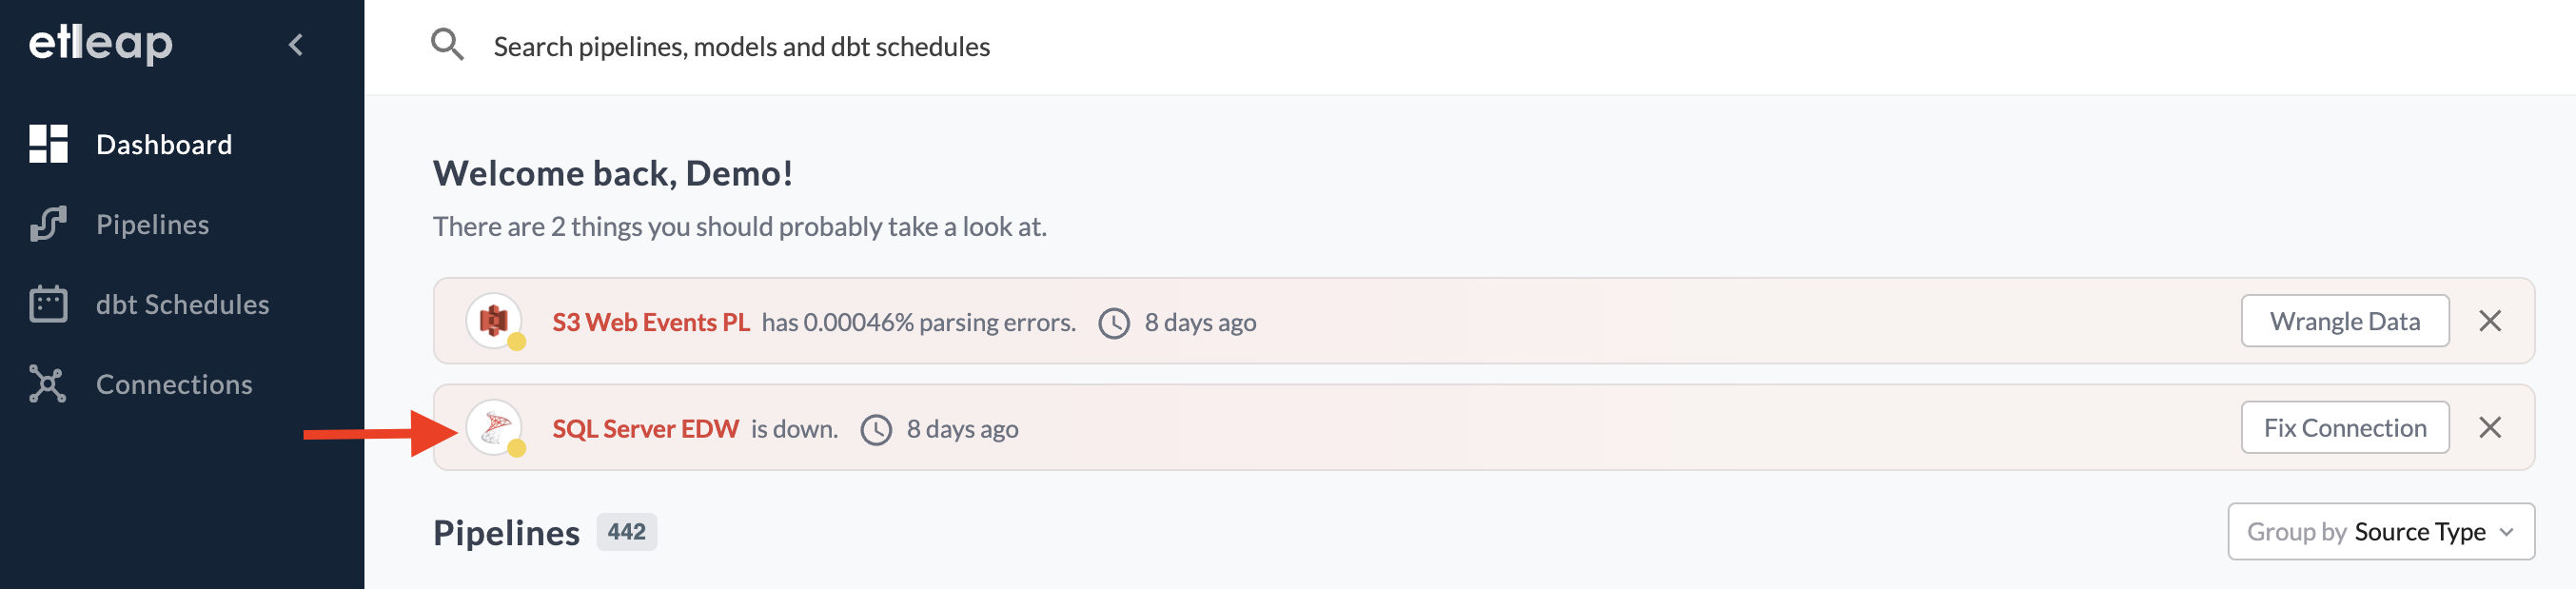Dismiss the S3 parsing errors alert
The image size is (2576, 589).
click(2489, 321)
